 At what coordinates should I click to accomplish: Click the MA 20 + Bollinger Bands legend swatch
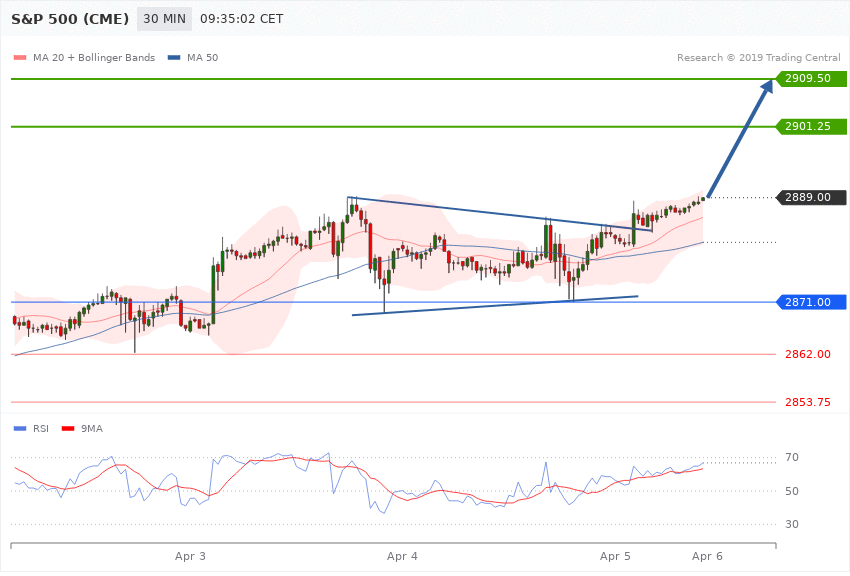[x=20, y=57]
